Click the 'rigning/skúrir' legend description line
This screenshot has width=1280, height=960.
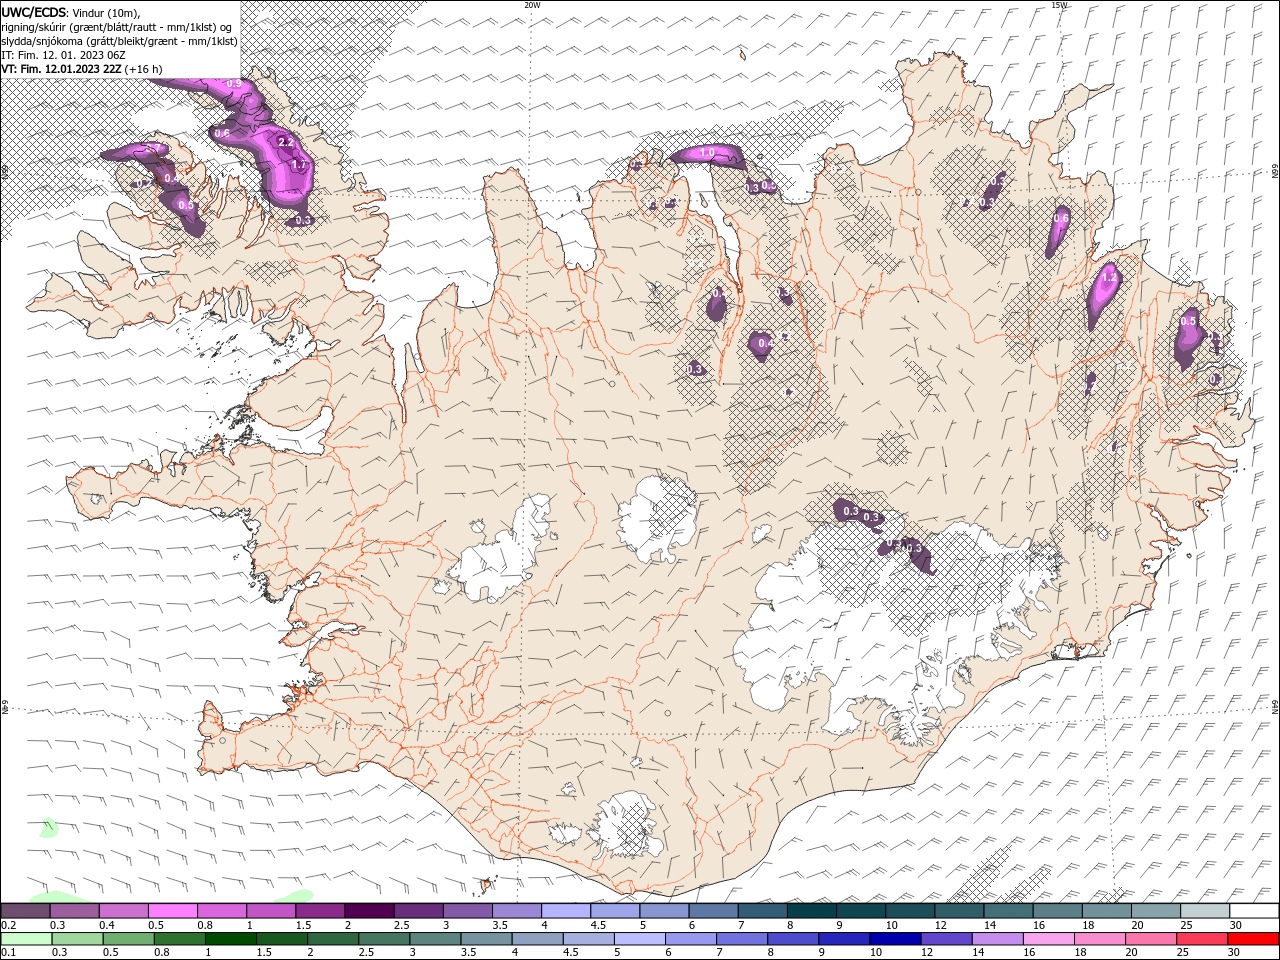coord(117,26)
